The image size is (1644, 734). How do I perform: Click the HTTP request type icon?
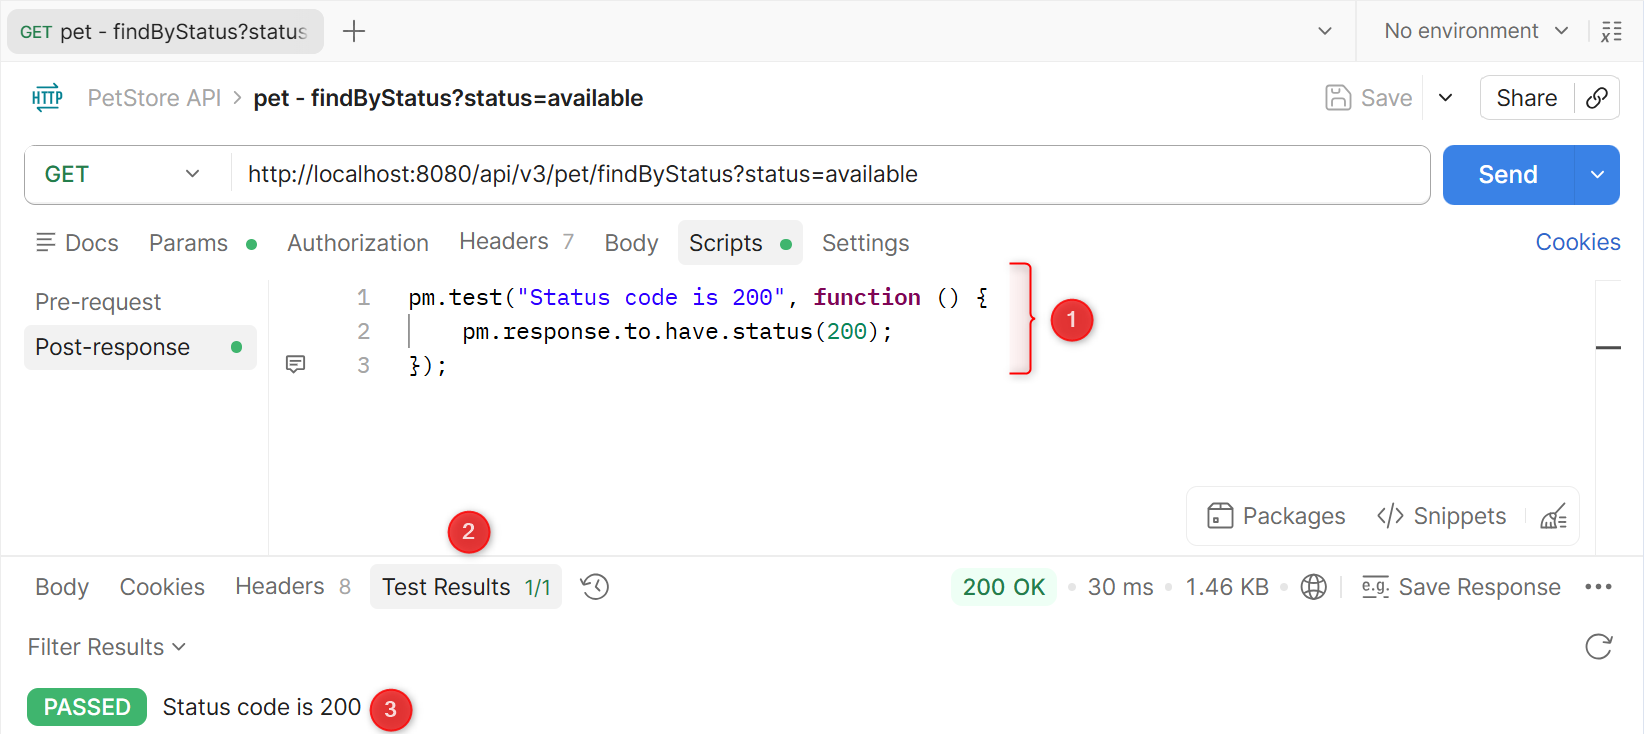pos(47,97)
